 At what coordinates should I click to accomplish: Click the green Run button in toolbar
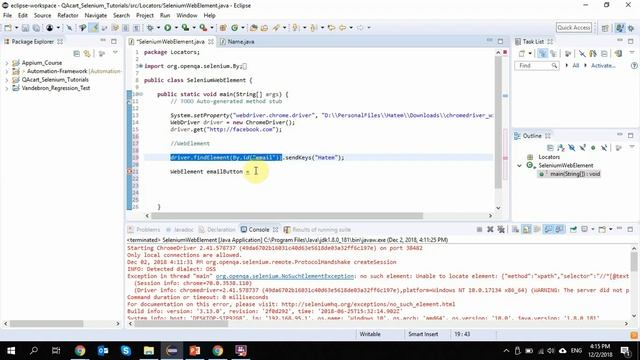pos(168,28)
